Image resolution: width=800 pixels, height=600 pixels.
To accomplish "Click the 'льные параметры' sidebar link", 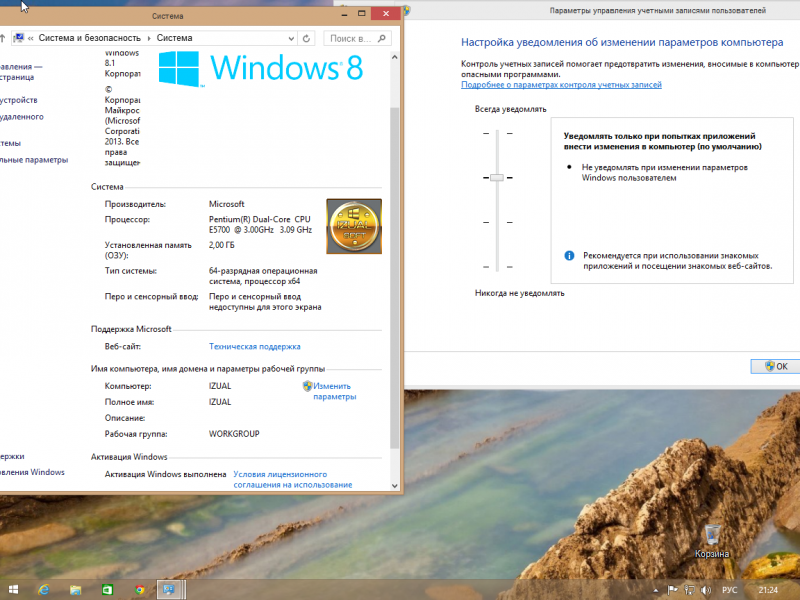I will (34, 160).
